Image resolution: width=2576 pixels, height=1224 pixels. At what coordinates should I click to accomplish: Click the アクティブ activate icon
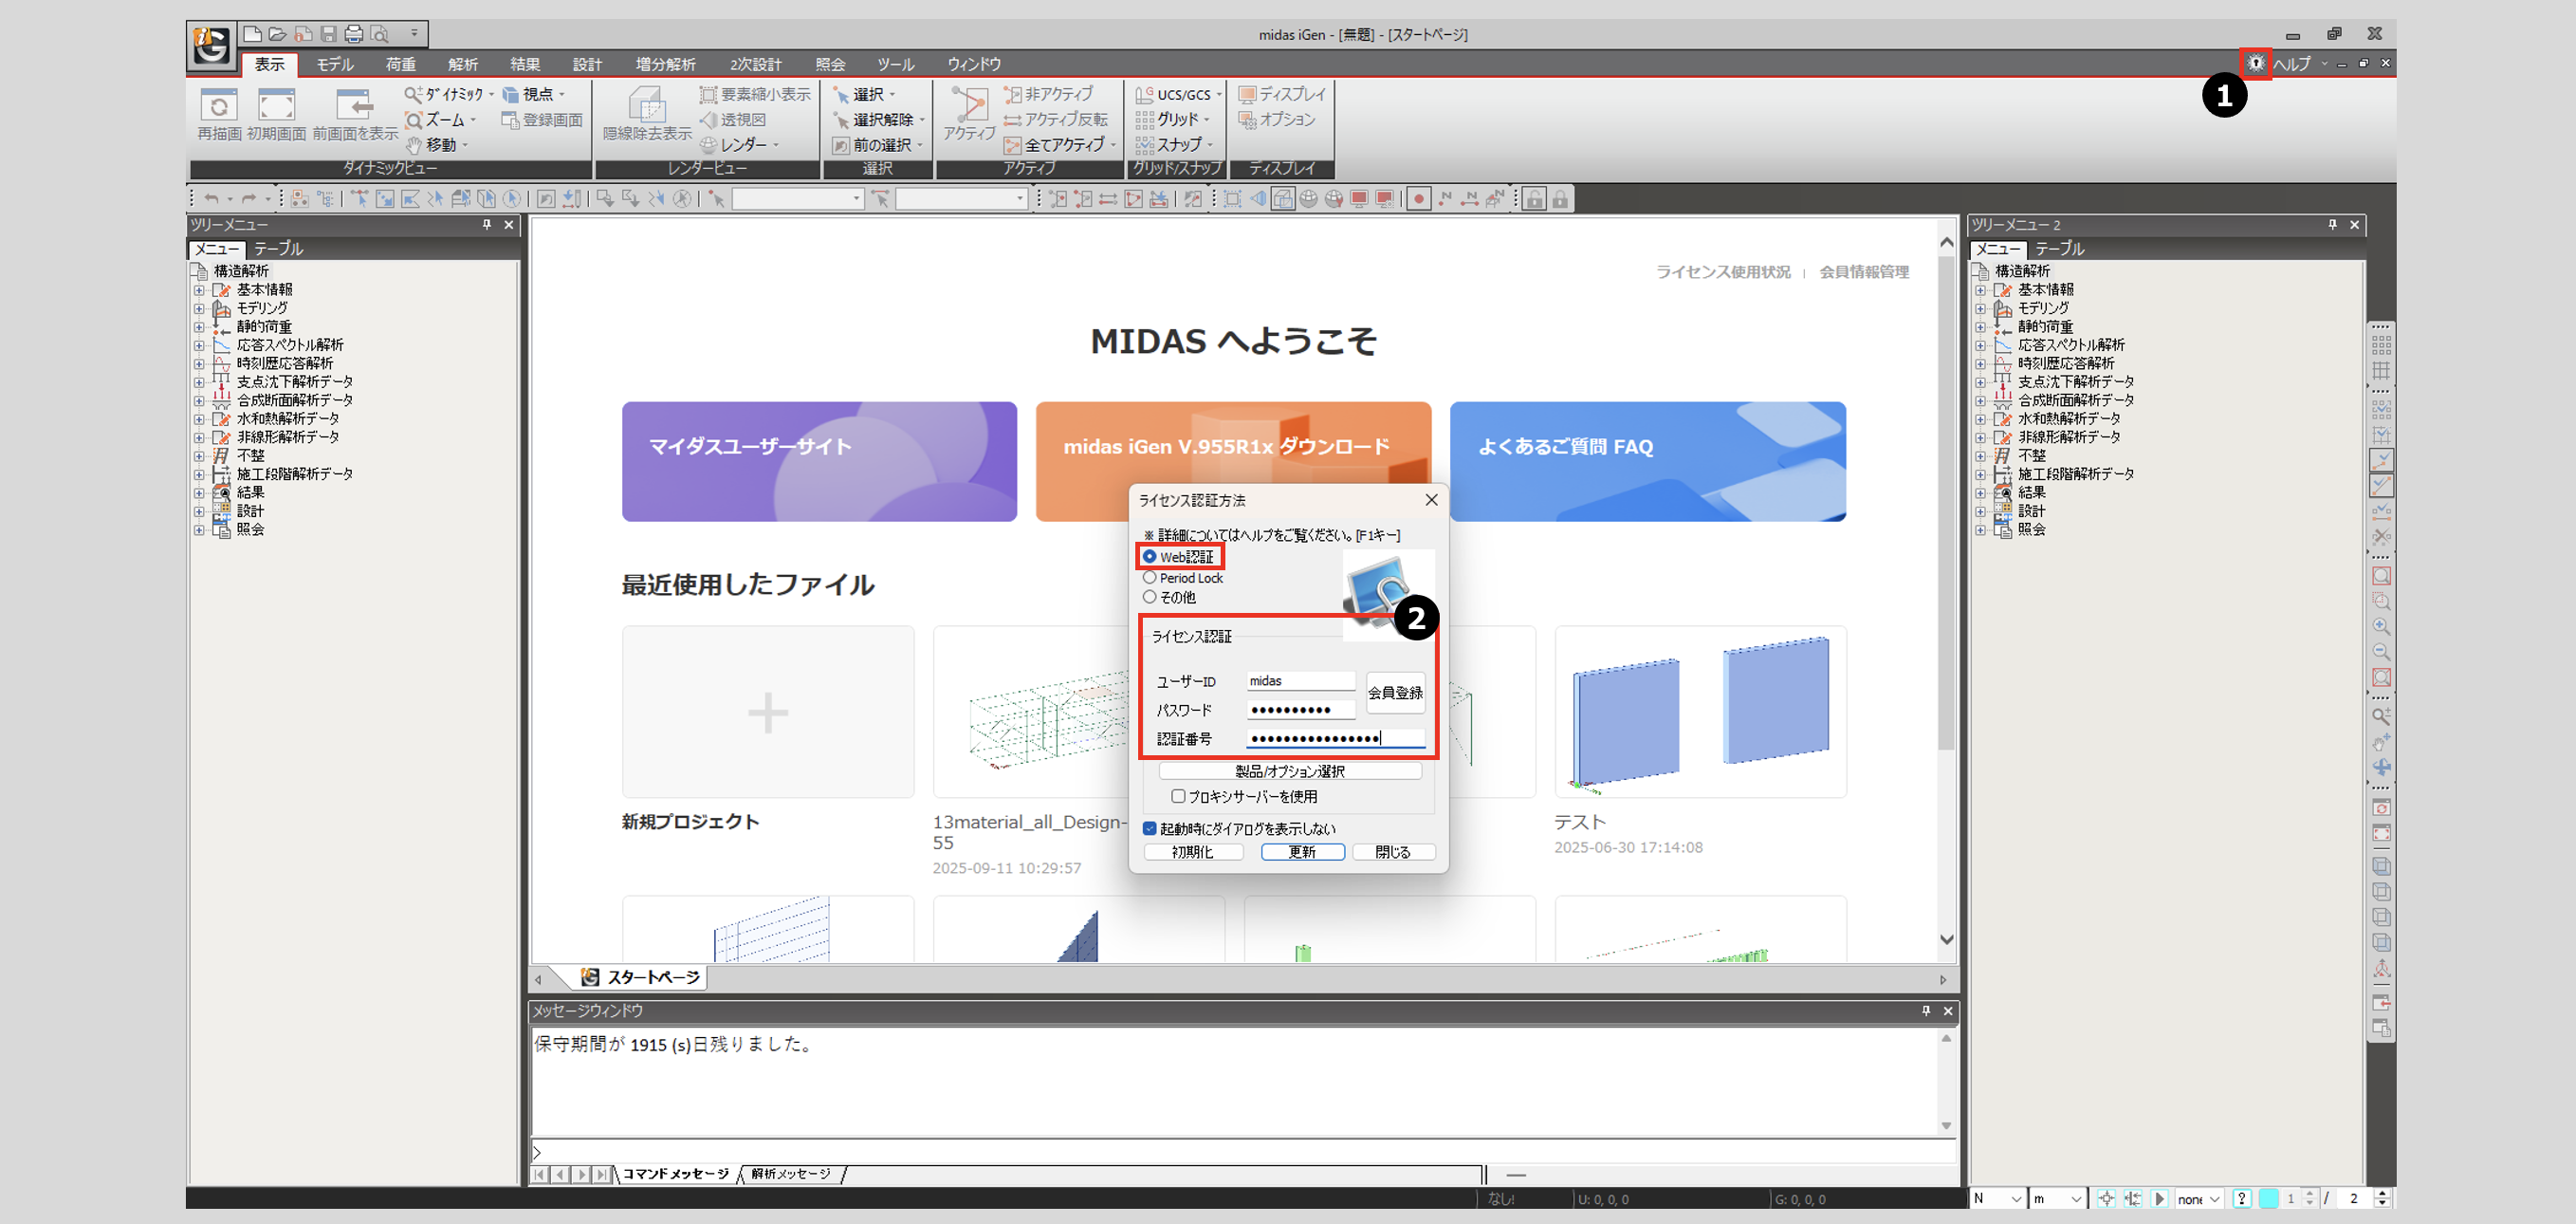[x=968, y=105]
